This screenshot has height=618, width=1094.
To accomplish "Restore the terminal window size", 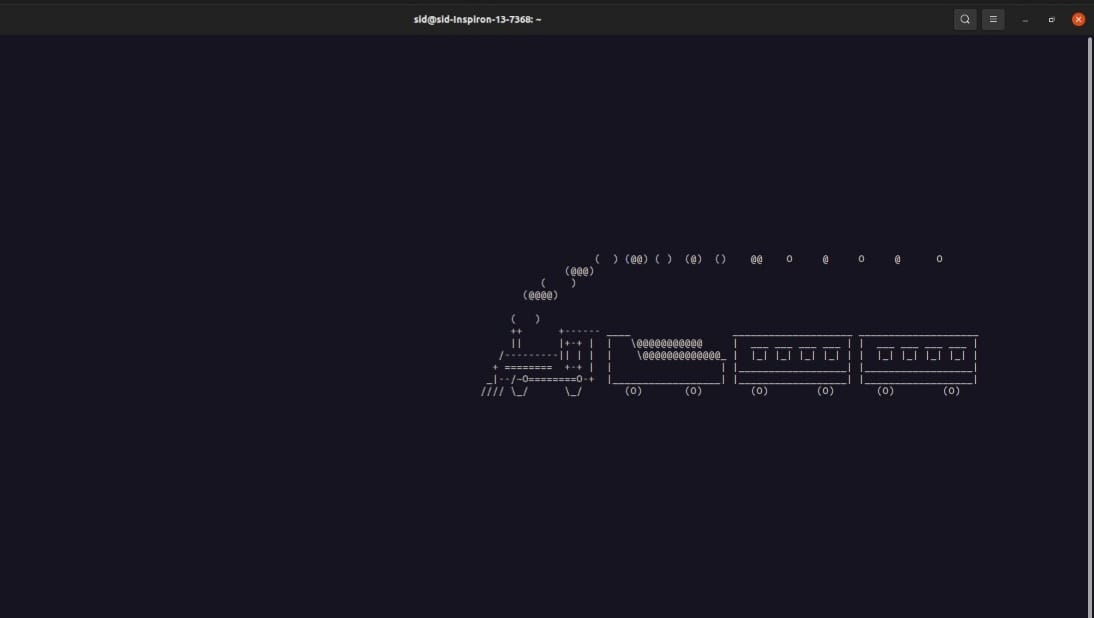I will point(1050,19).
